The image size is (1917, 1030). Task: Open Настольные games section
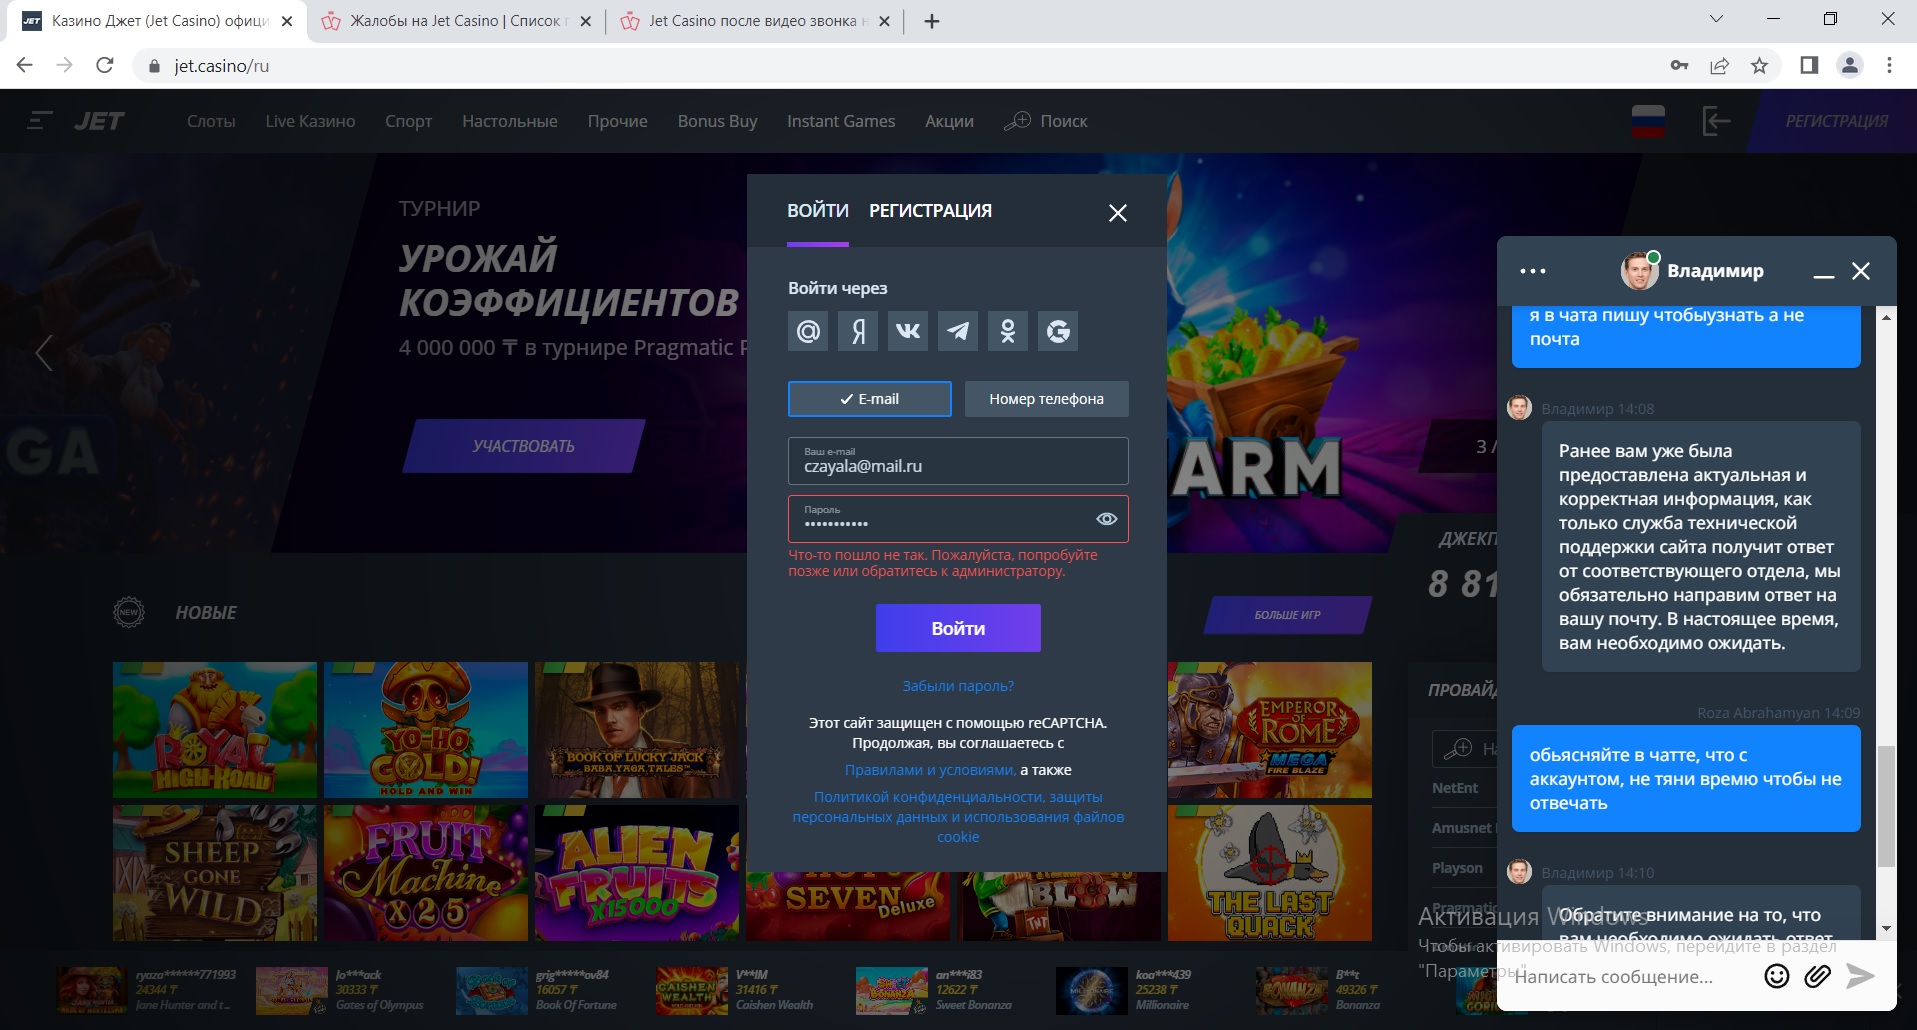point(510,121)
